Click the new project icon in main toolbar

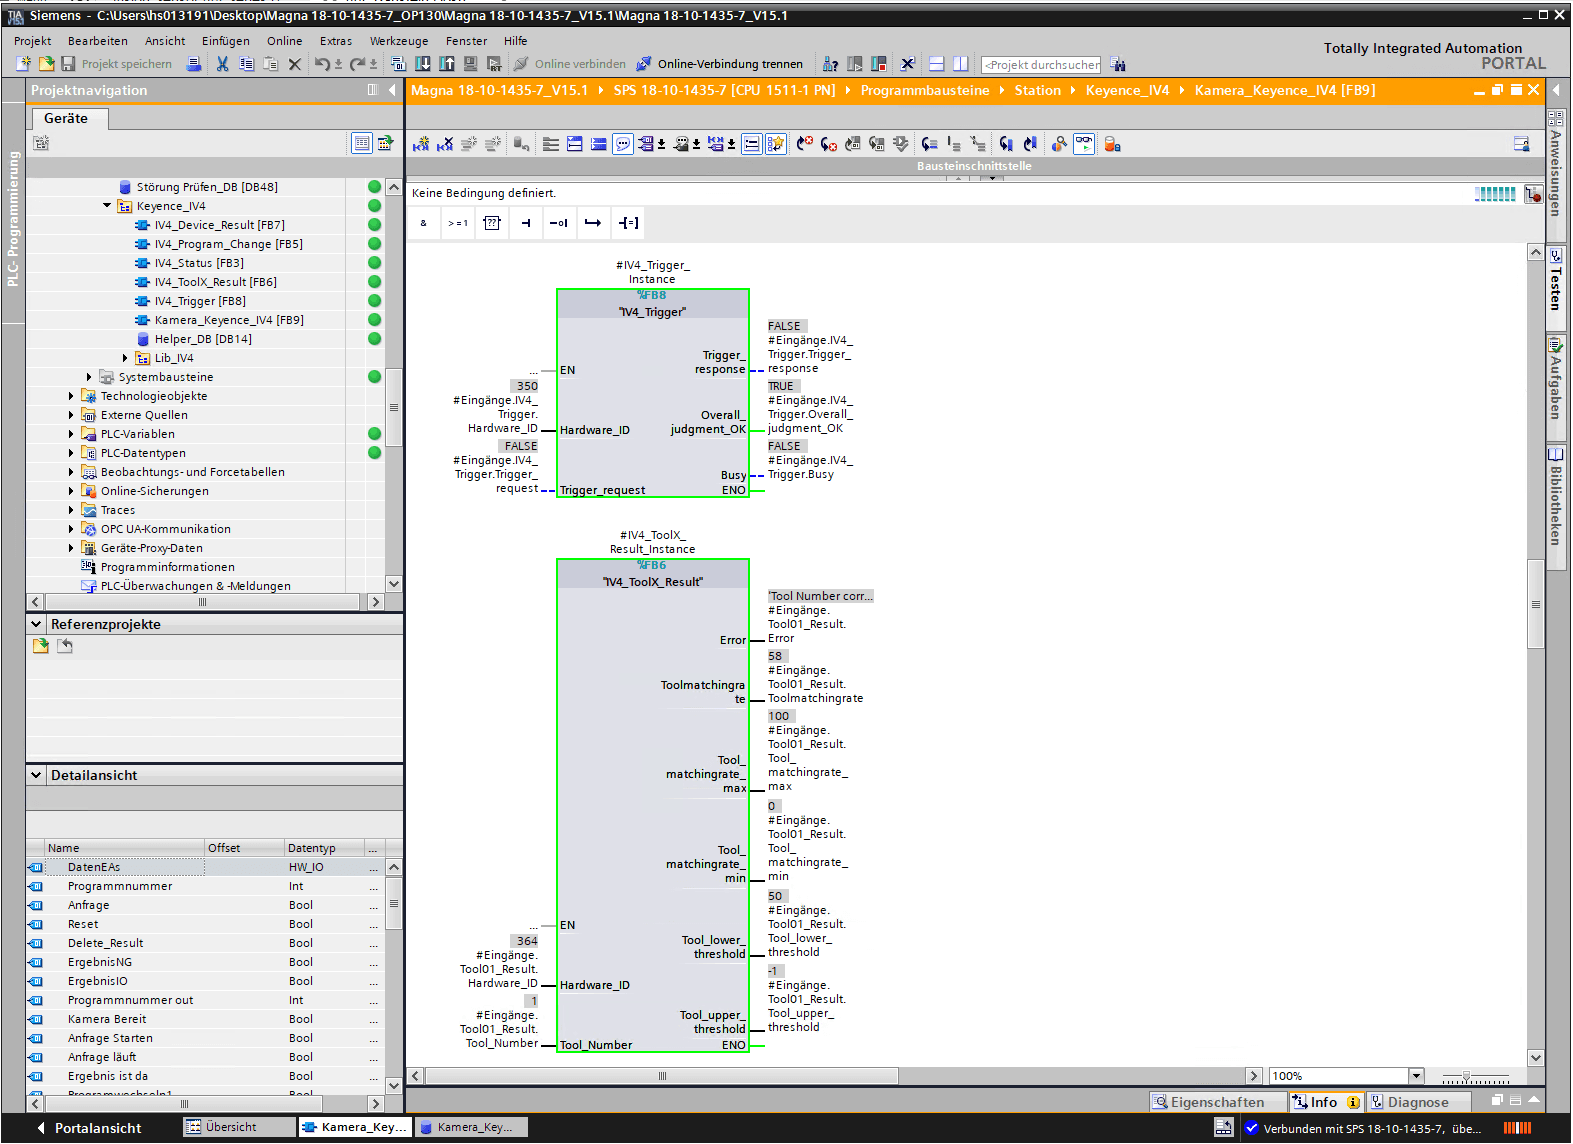pos(24,64)
